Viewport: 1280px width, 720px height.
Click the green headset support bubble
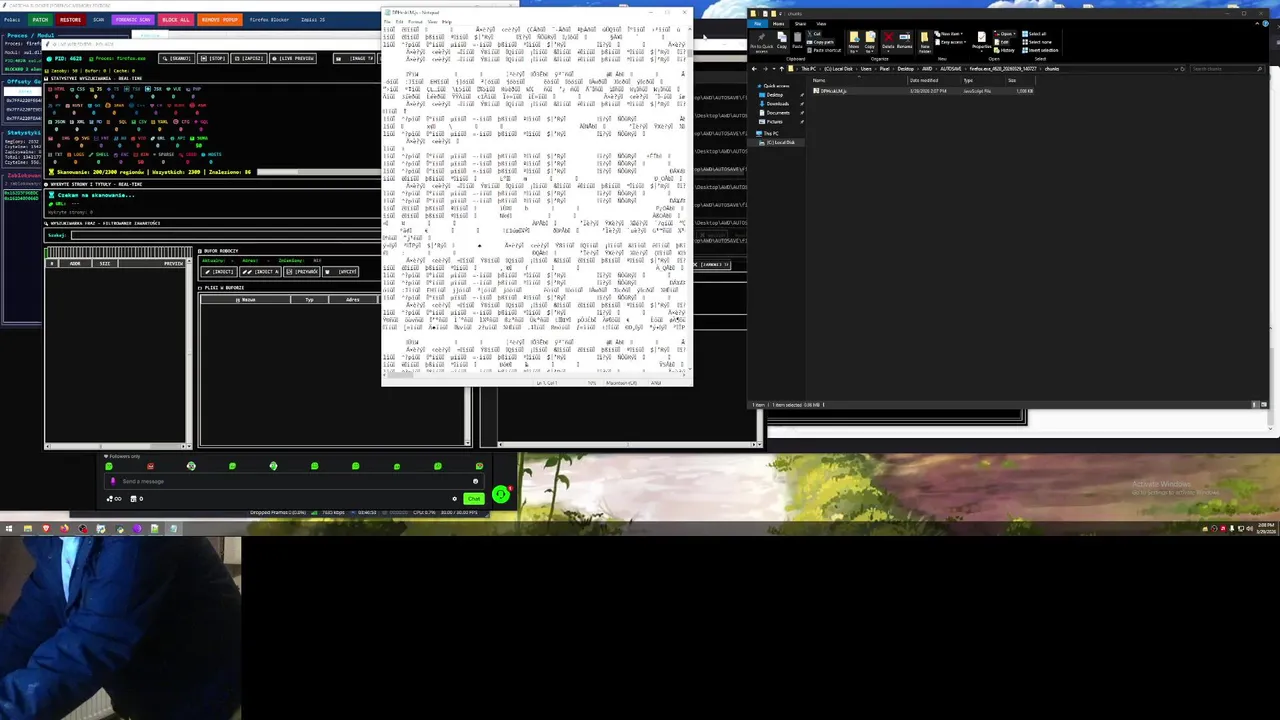pyautogui.click(x=501, y=494)
